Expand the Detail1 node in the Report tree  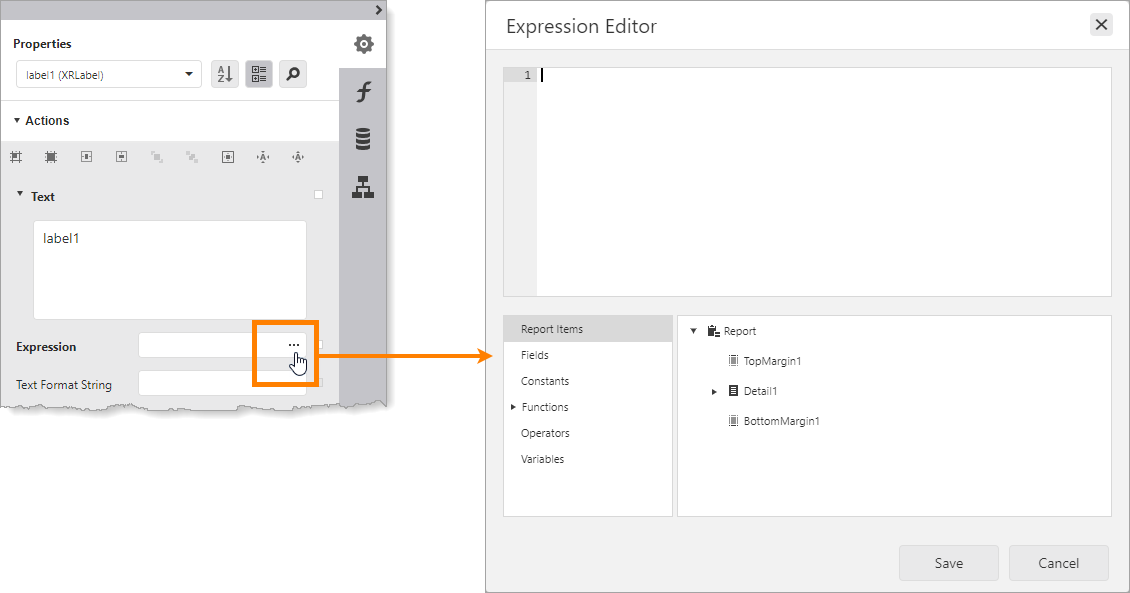tap(714, 391)
